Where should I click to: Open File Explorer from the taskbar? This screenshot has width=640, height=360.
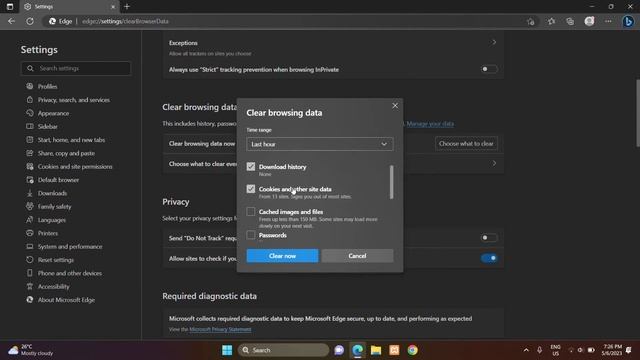click(376, 350)
